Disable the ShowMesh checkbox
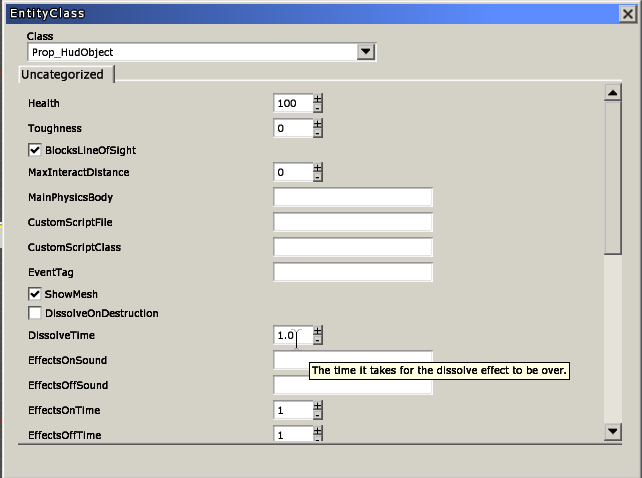 coord(35,295)
